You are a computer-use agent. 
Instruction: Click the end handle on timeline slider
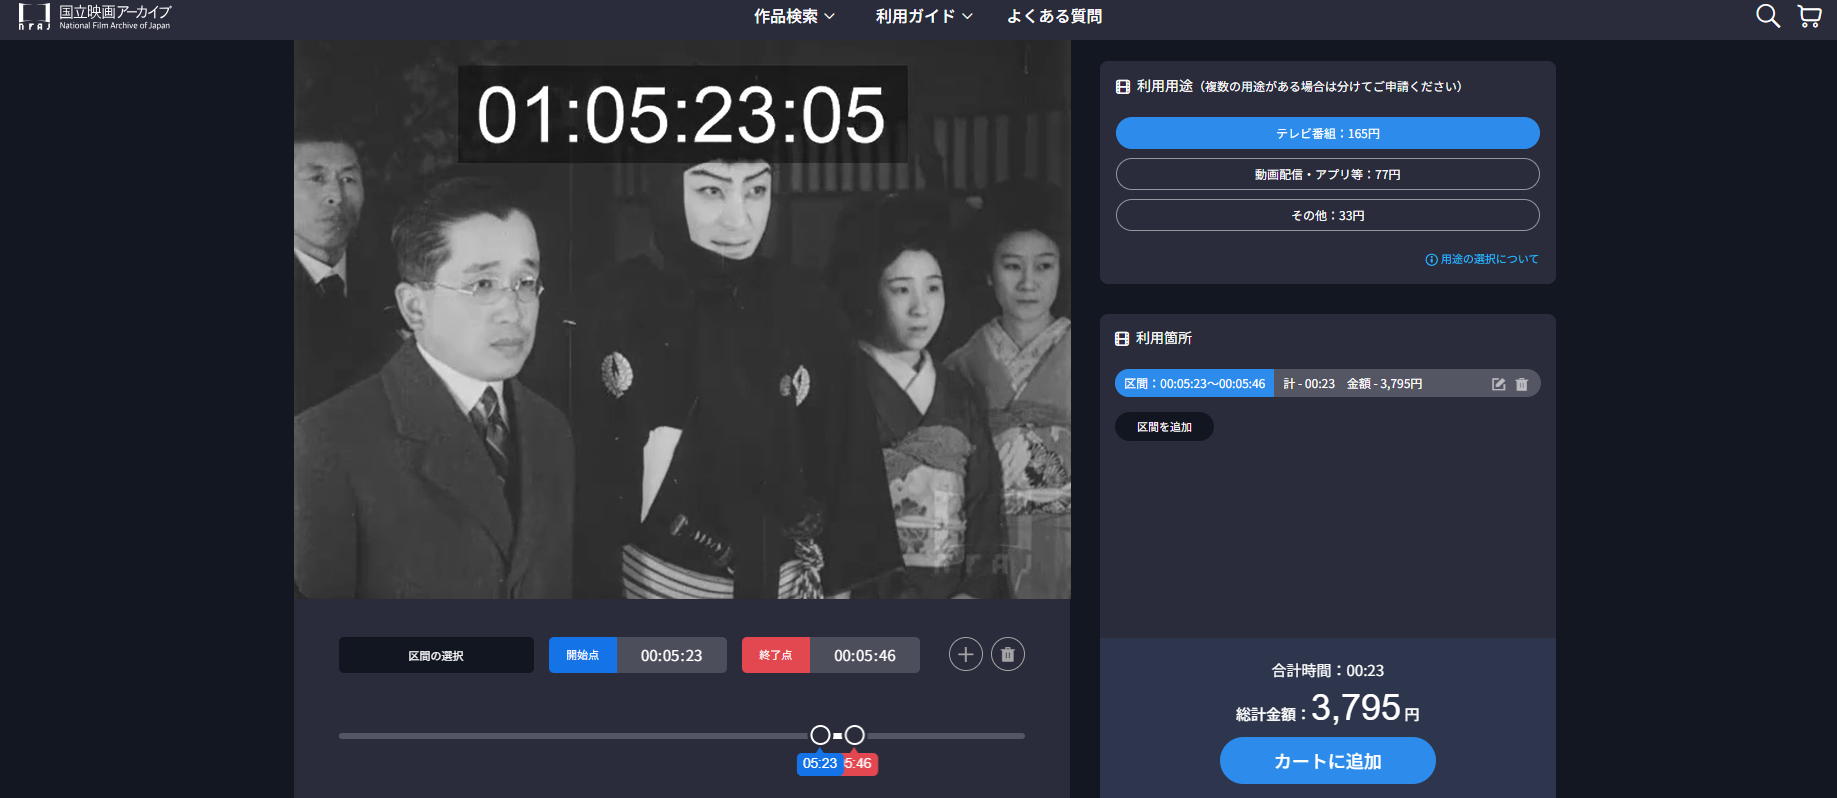point(854,735)
